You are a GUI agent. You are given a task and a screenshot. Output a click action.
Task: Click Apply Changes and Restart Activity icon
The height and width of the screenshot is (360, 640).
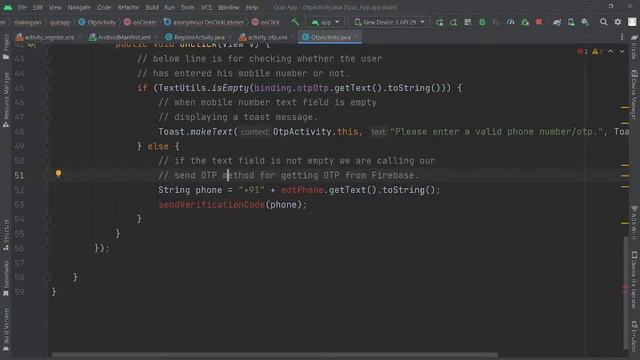coord(453,22)
